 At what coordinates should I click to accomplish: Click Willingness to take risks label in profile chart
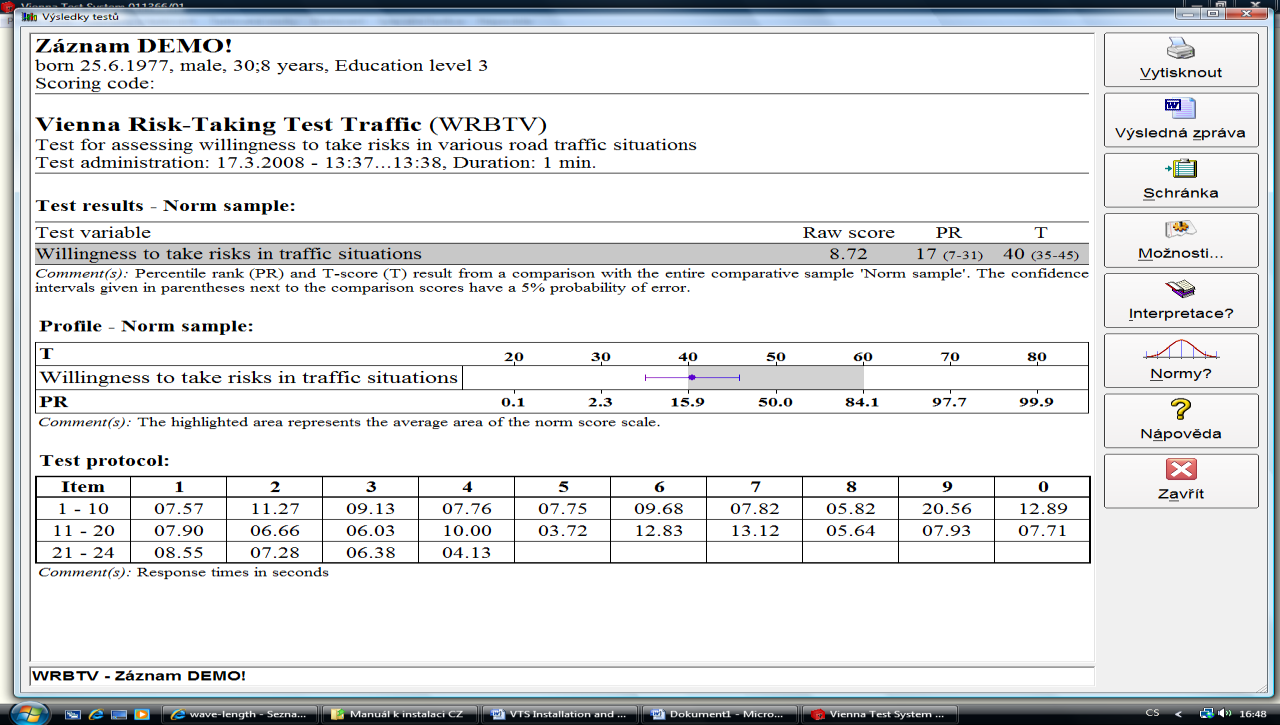[248, 377]
